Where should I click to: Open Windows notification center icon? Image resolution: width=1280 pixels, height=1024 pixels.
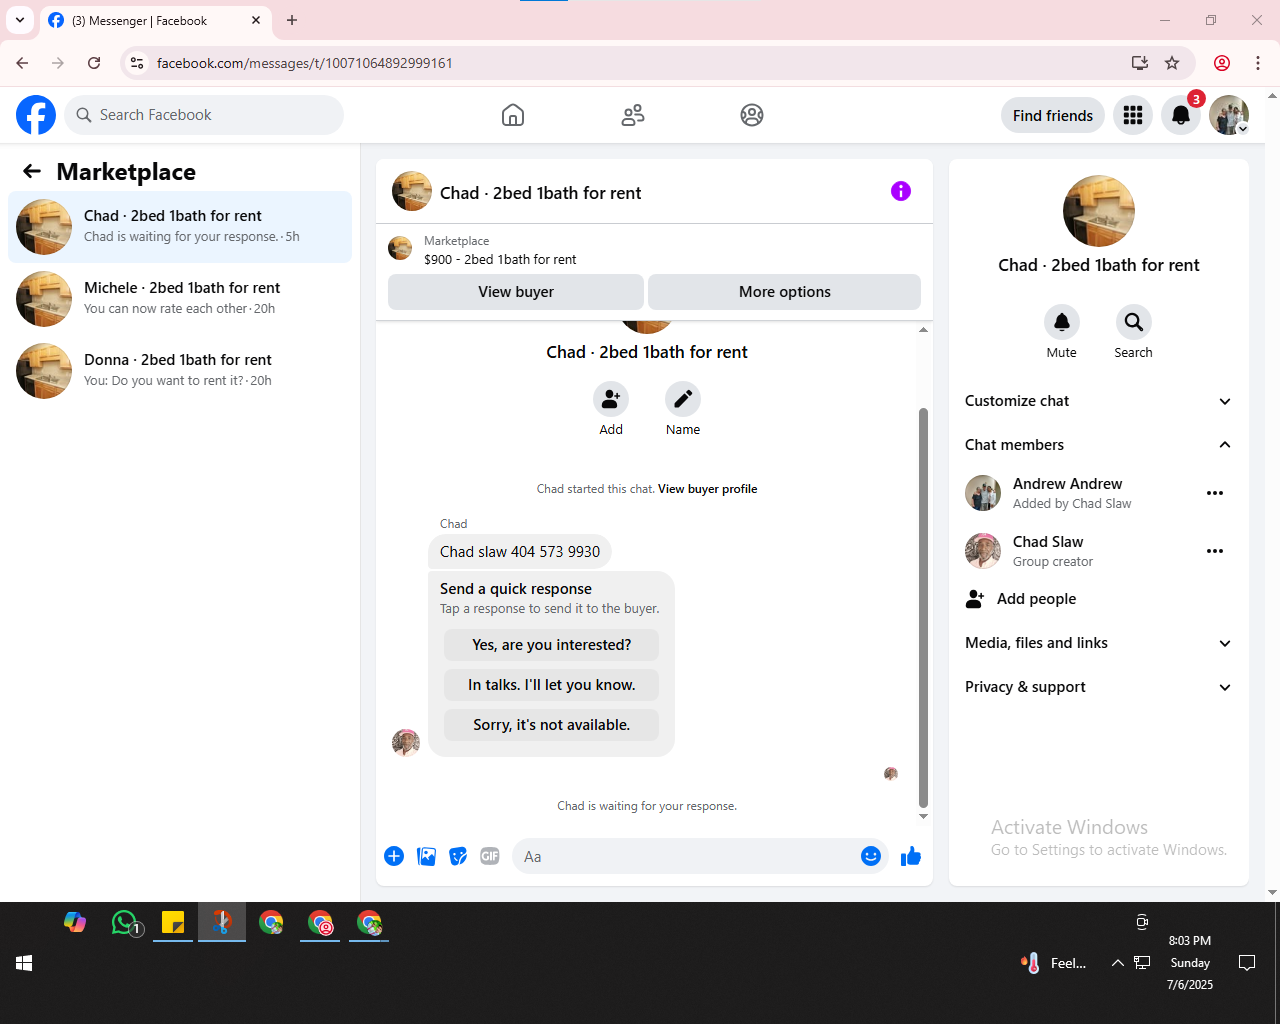(x=1247, y=963)
